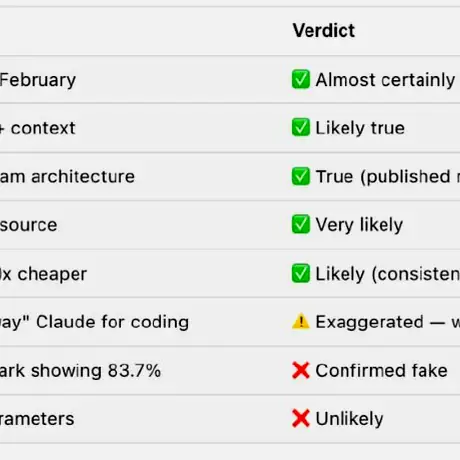
Task: Click the Confirmed fake verdict text
Action: coord(381,371)
